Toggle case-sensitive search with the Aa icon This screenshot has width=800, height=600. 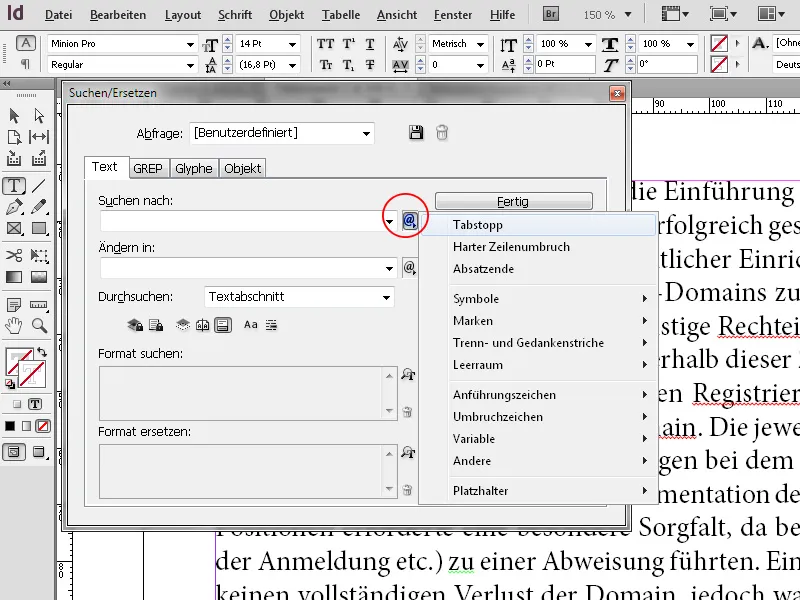point(250,325)
